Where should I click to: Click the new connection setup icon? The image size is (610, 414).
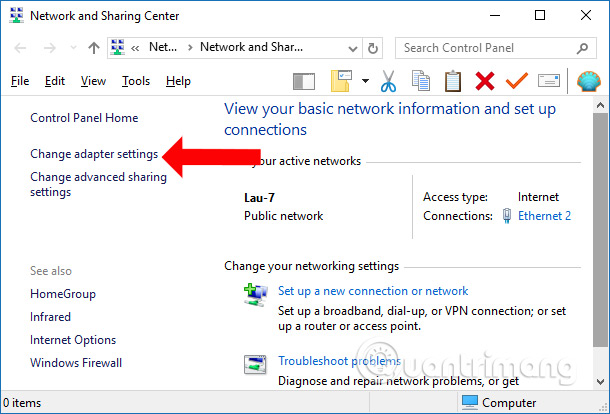click(x=255, y=295)
